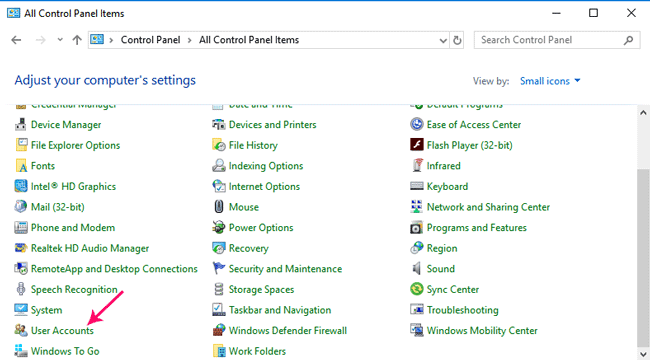The height and width of the screenshot is (360, 650).
Task: Refresh the address bar view
Action: (457, 40)
